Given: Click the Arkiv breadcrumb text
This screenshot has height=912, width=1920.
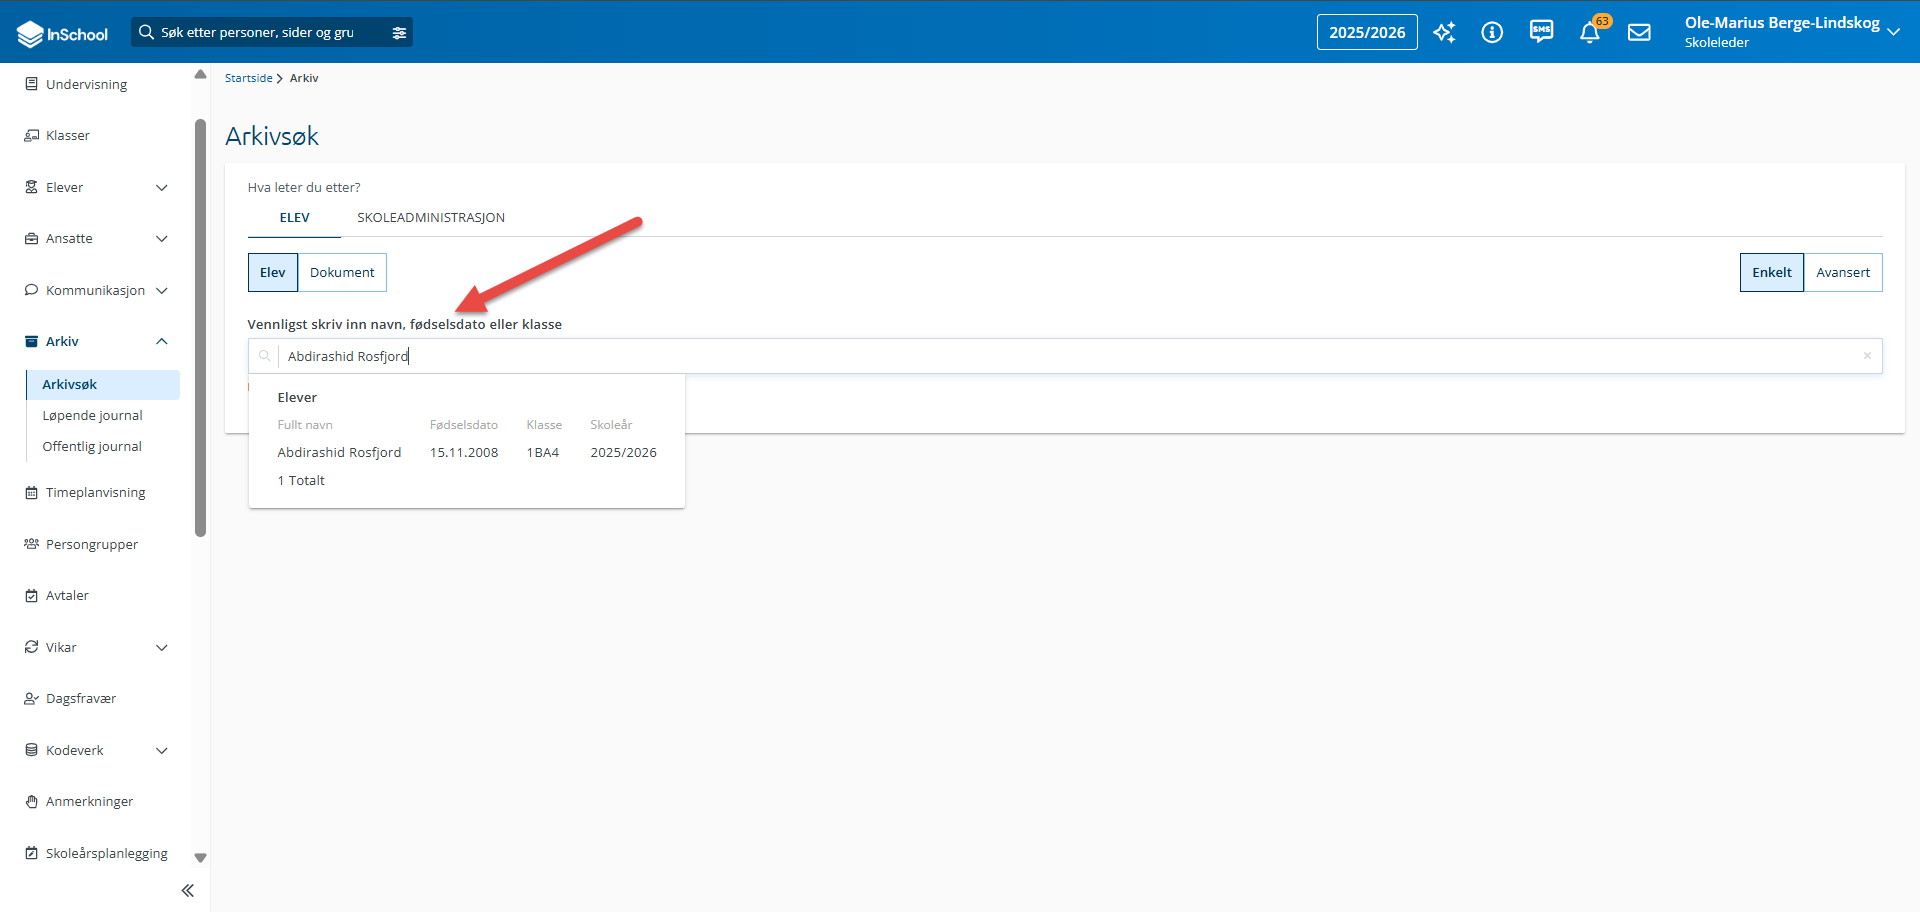Looking at the screenshot, I should [304, 78].
